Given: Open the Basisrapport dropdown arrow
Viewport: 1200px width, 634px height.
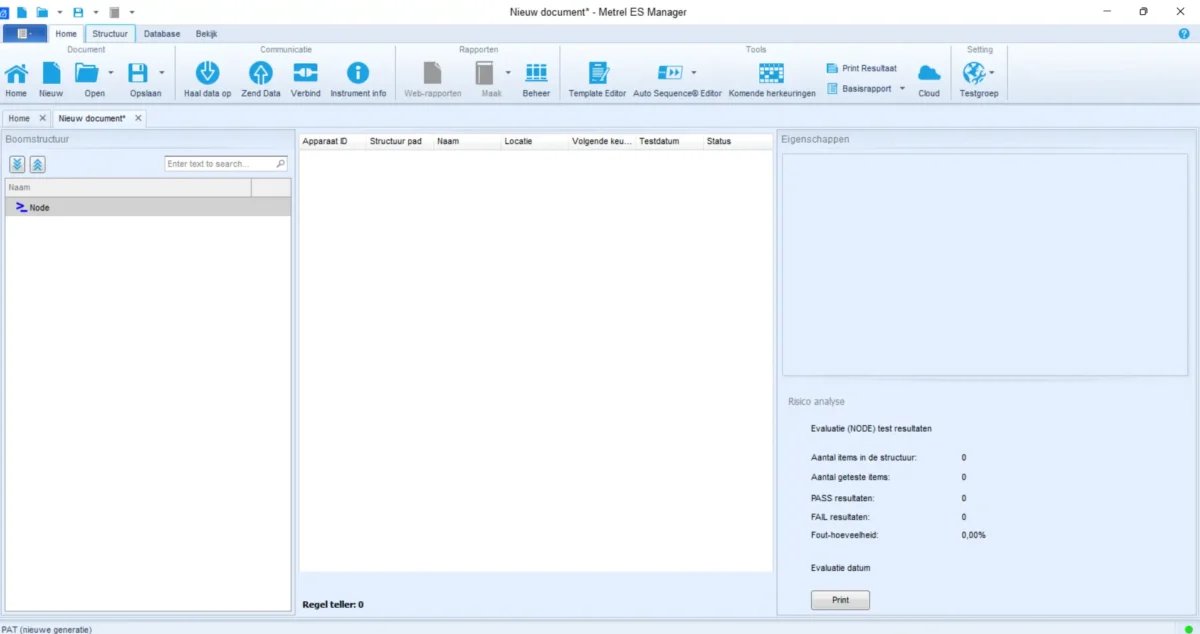Looking at the screenshot, I should [x=902, y=88].
